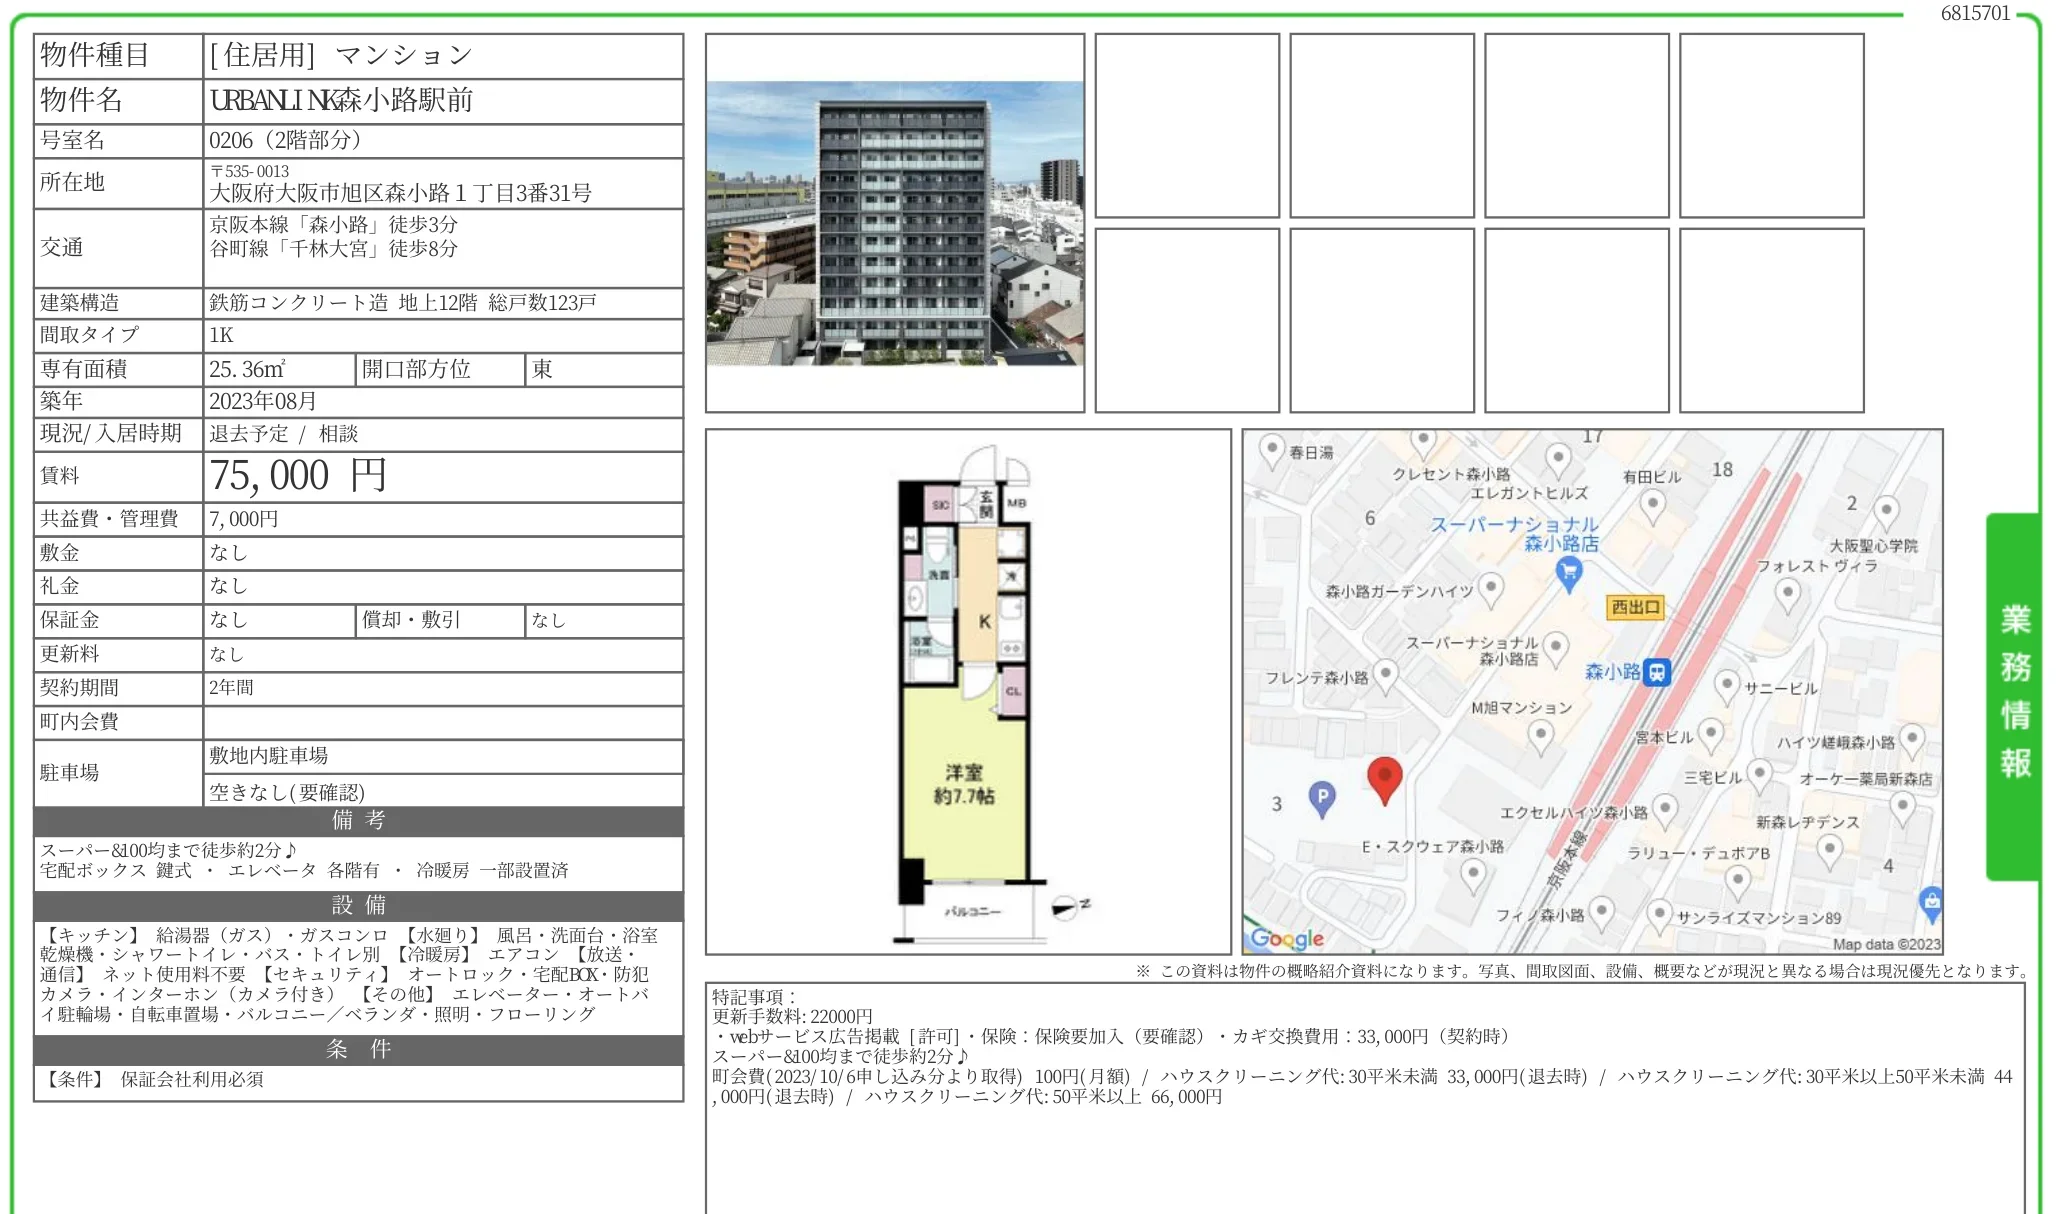Click the map pin below ラリュー・デュポアB
This screenshot has height=1214, width=2056.
tap(1737, 884)
